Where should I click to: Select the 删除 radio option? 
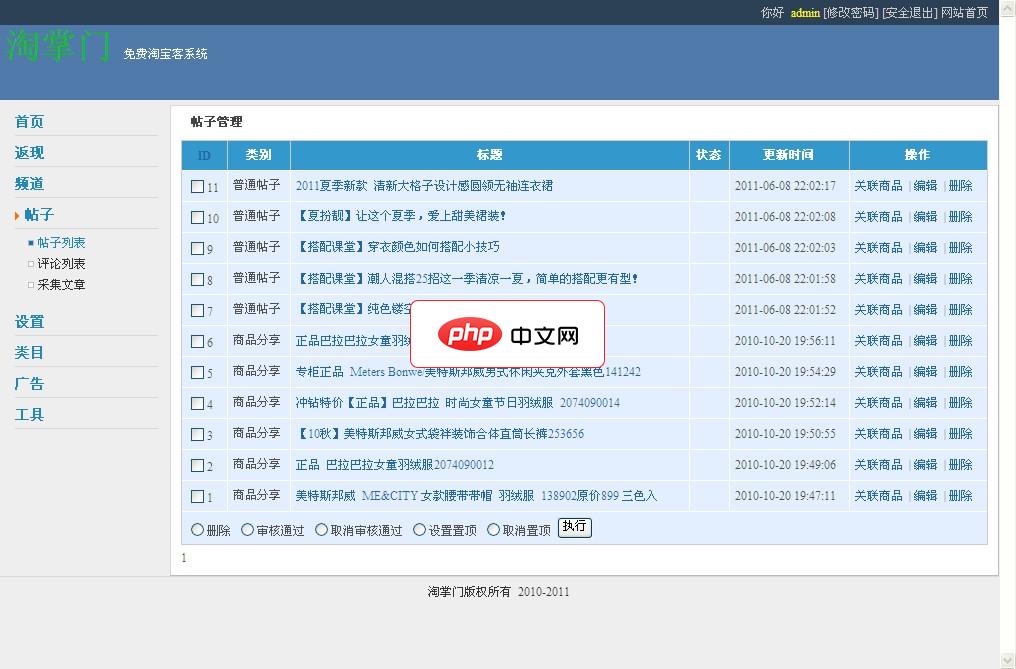(197, 528)
